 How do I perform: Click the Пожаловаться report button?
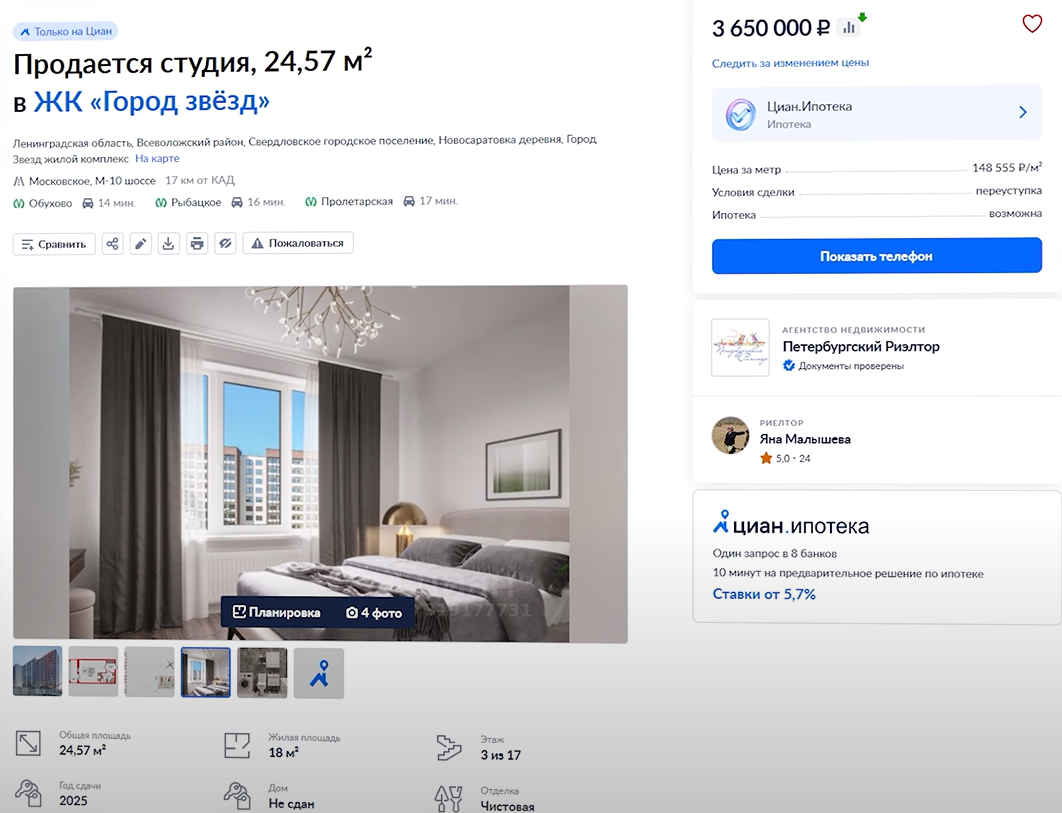click(x=298, y=243)
